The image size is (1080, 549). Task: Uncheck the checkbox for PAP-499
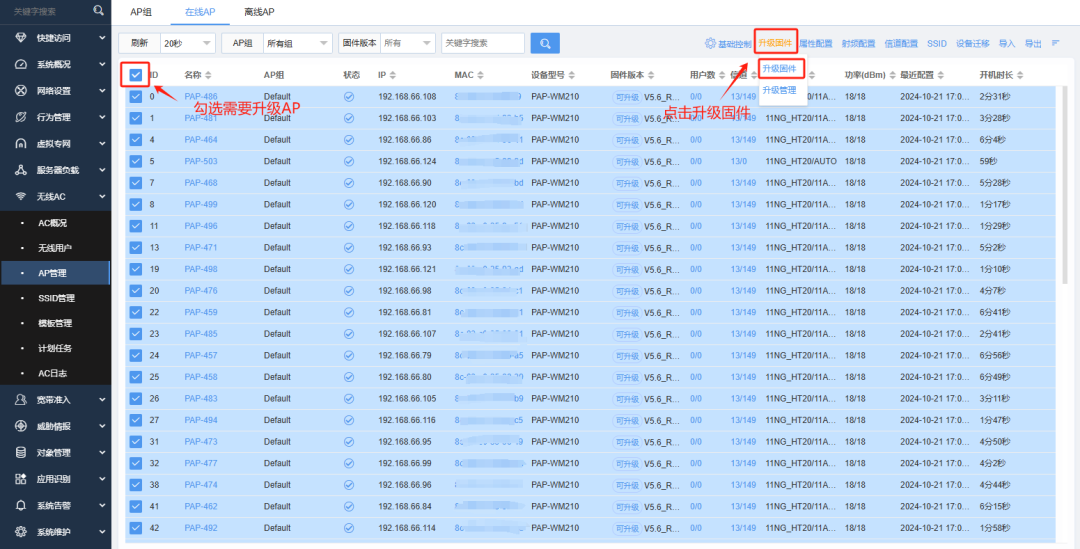click(136, 205)
